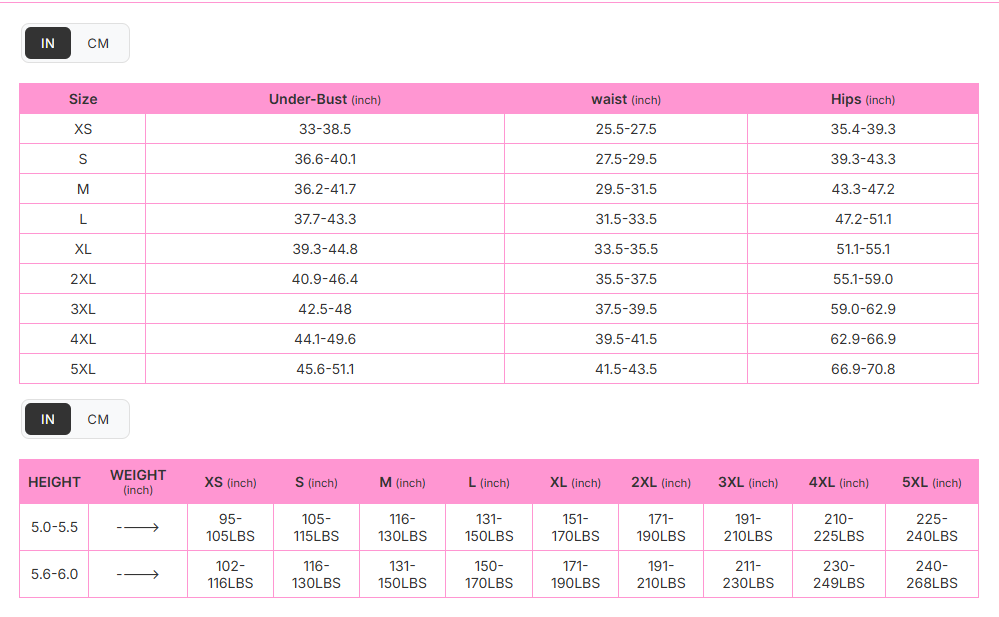999x617 pixels.
Task: Click the arrow in the 5.6-6.0 height row
Action: 138,574
